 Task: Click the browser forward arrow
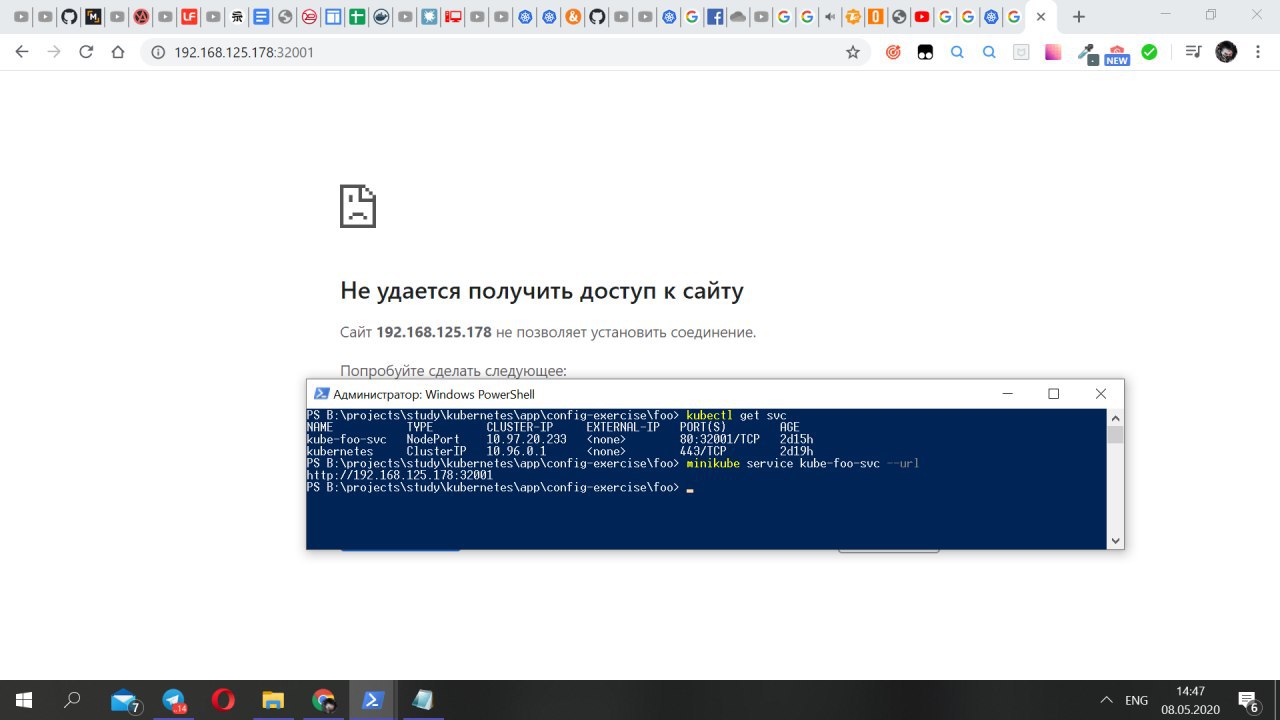point(54,52)
